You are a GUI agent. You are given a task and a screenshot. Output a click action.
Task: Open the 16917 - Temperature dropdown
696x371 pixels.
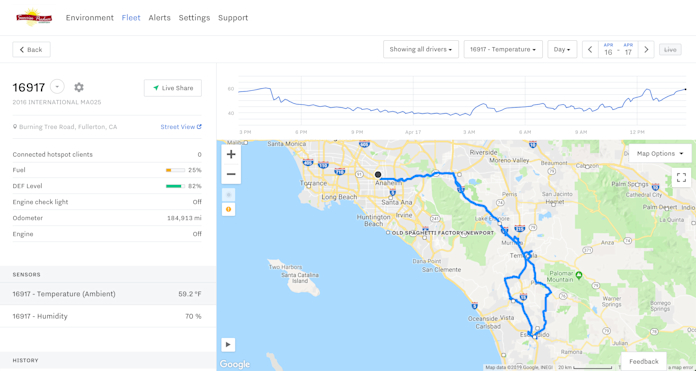click(503, 49)
